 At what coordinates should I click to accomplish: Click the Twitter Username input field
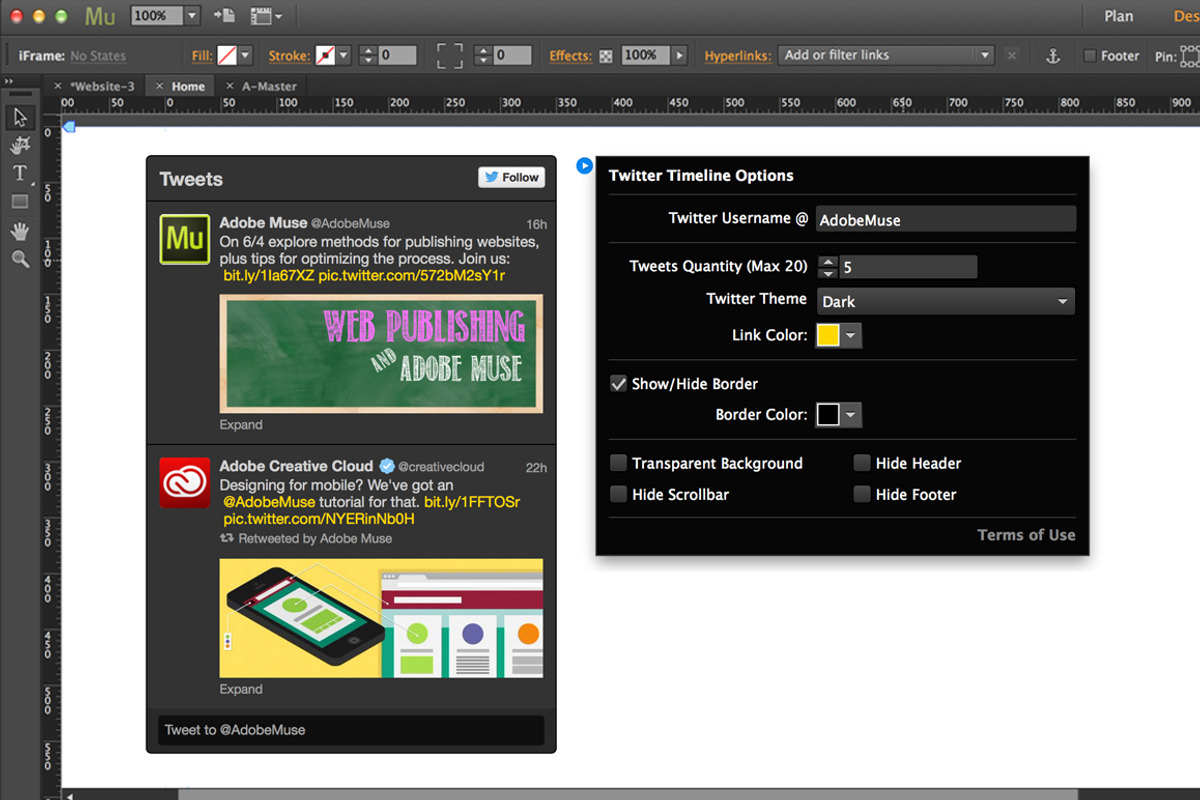click(x=946, y=219)
